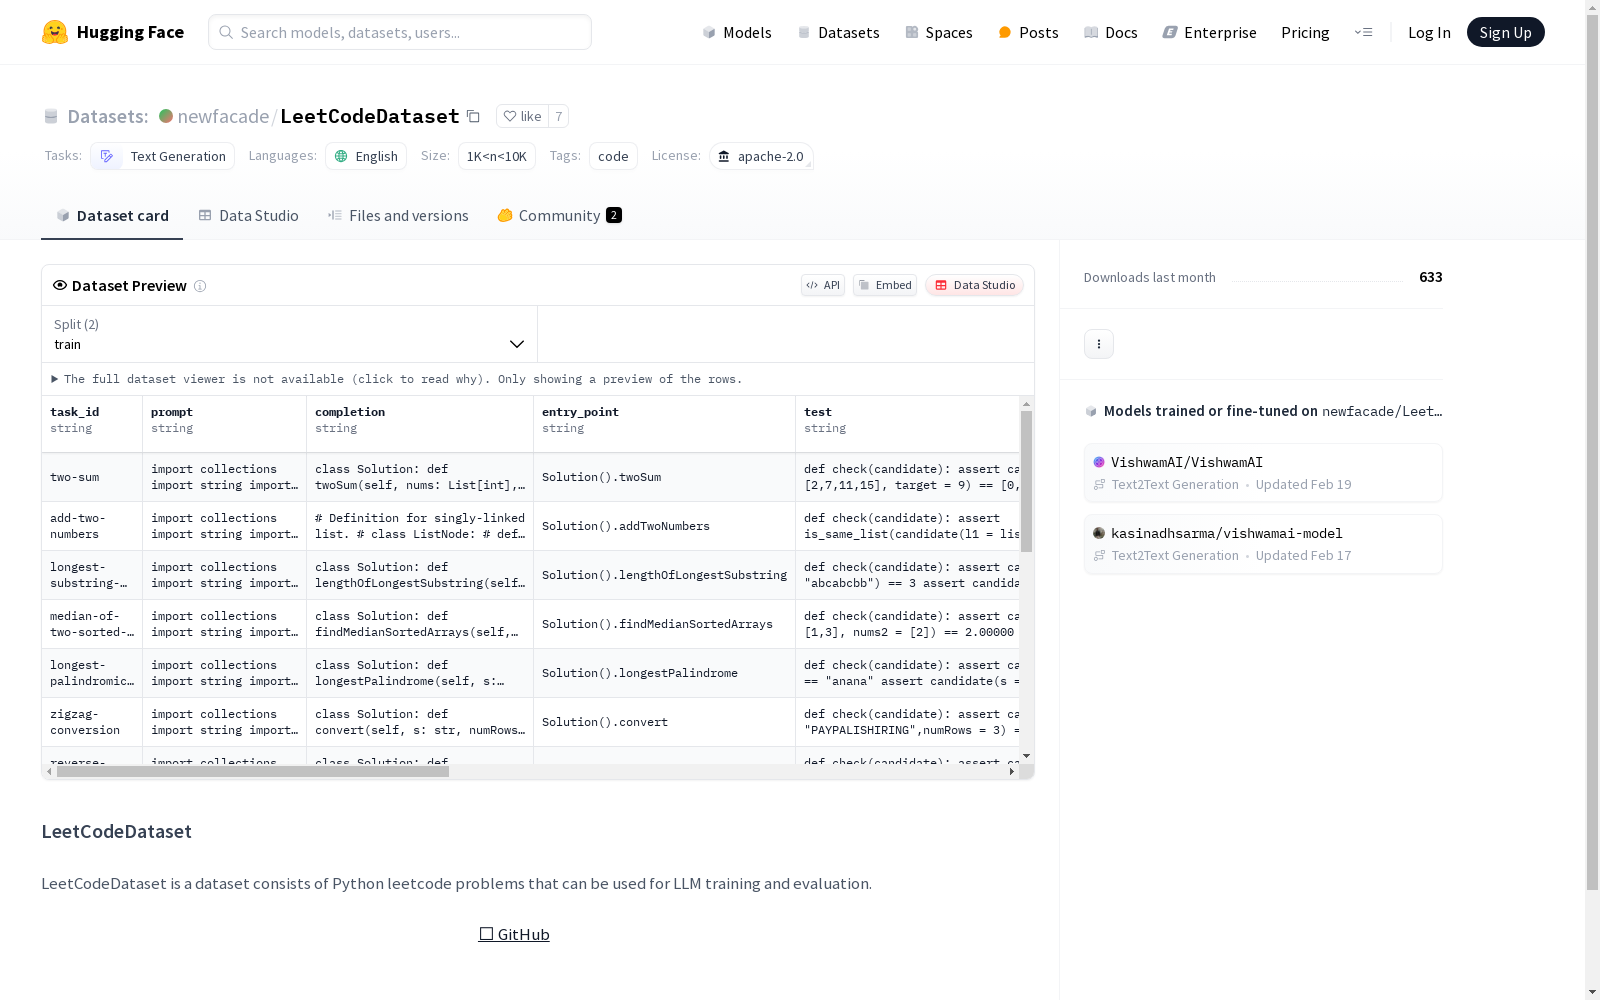
Task: Open the API button in preview
Action: click(x=823, y=285)
